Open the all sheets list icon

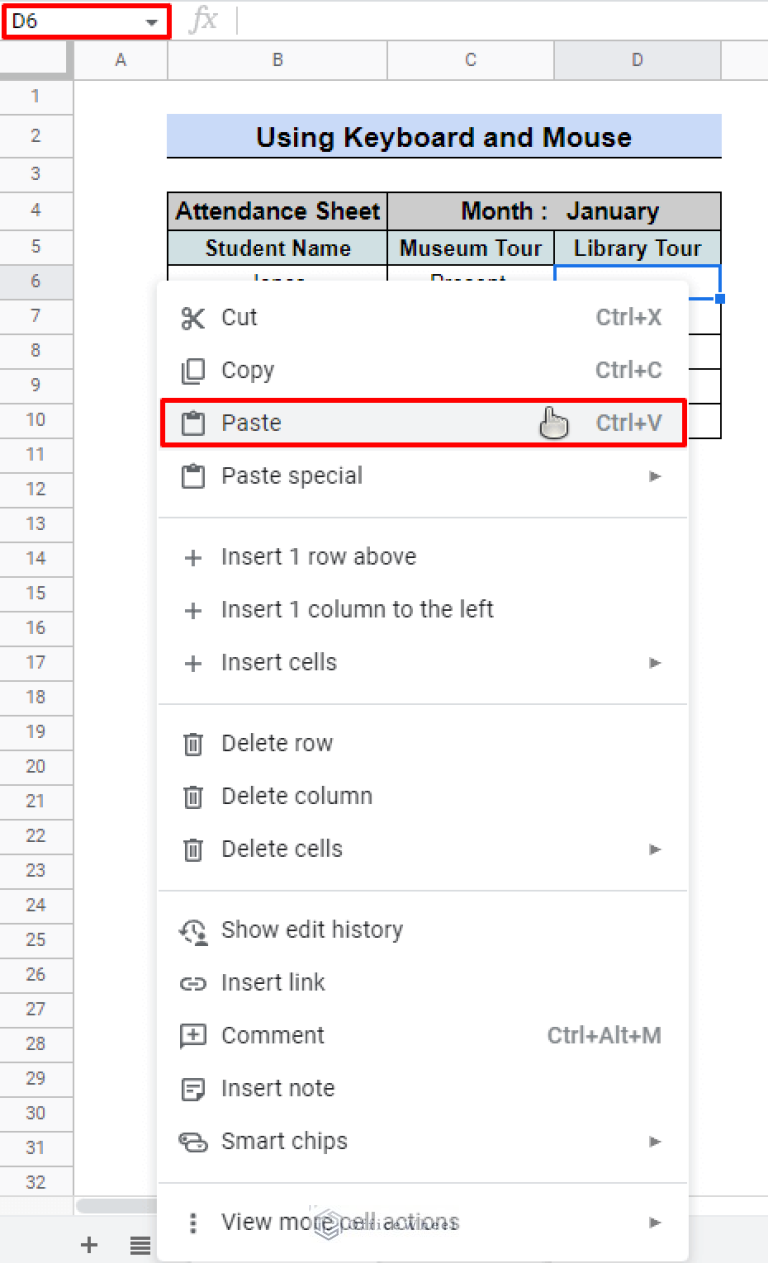139,1244
